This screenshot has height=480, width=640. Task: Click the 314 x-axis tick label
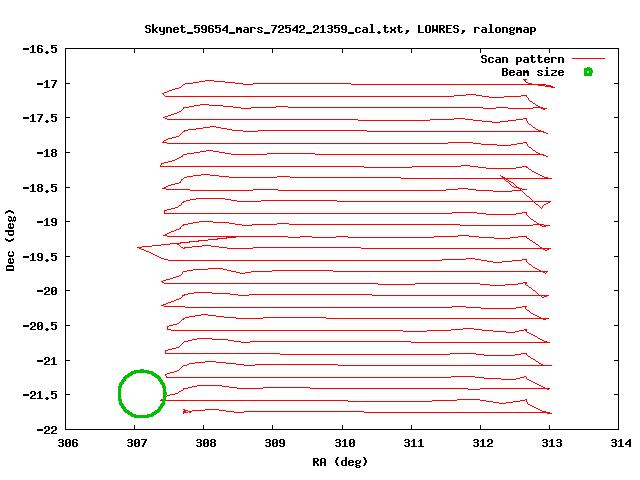[x=621, y=443]
